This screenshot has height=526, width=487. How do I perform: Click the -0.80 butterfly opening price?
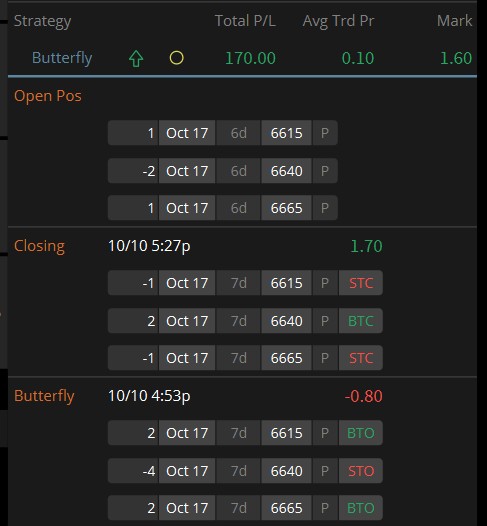pos(364,396)
